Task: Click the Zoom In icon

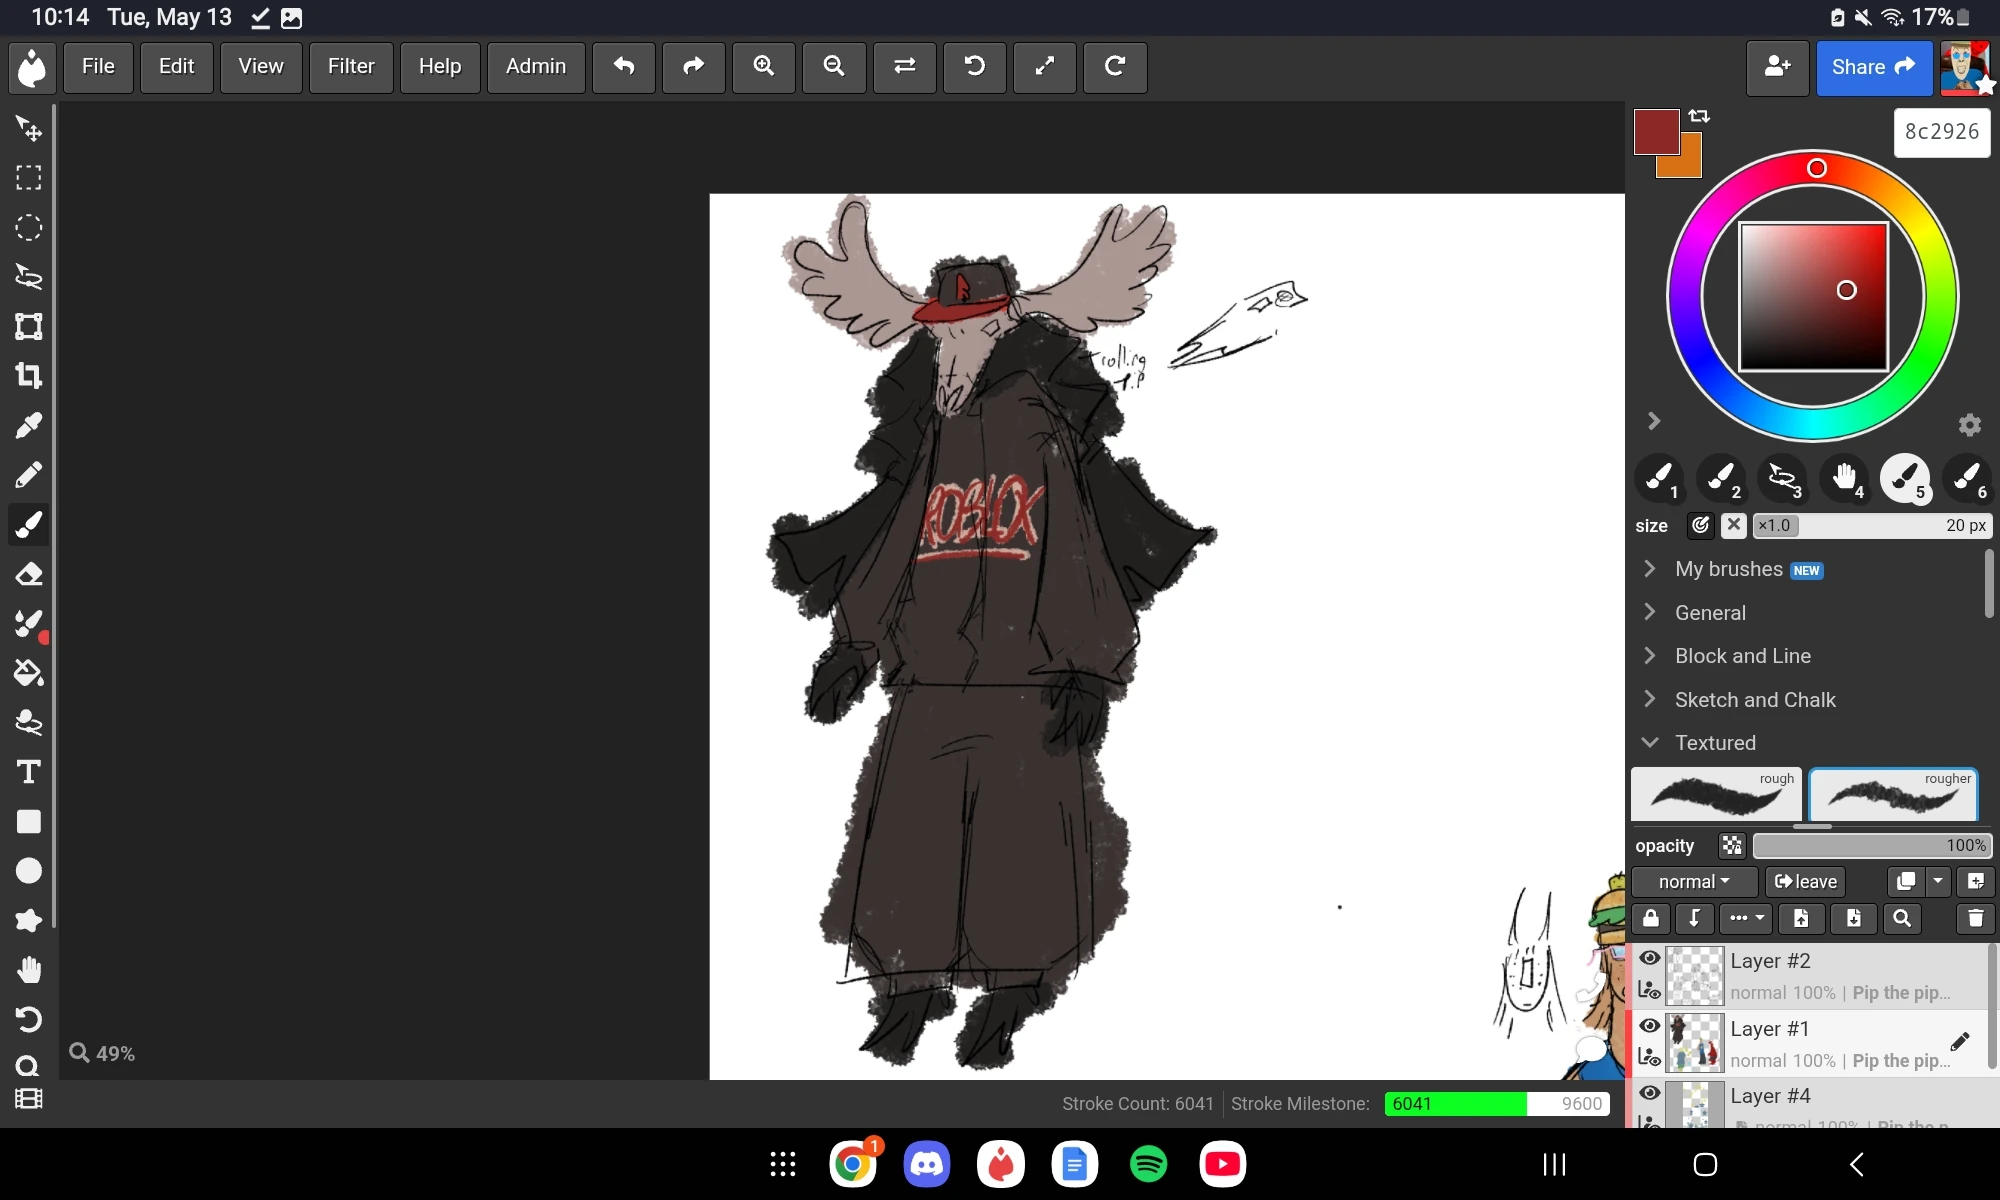Action: point(763,67)
